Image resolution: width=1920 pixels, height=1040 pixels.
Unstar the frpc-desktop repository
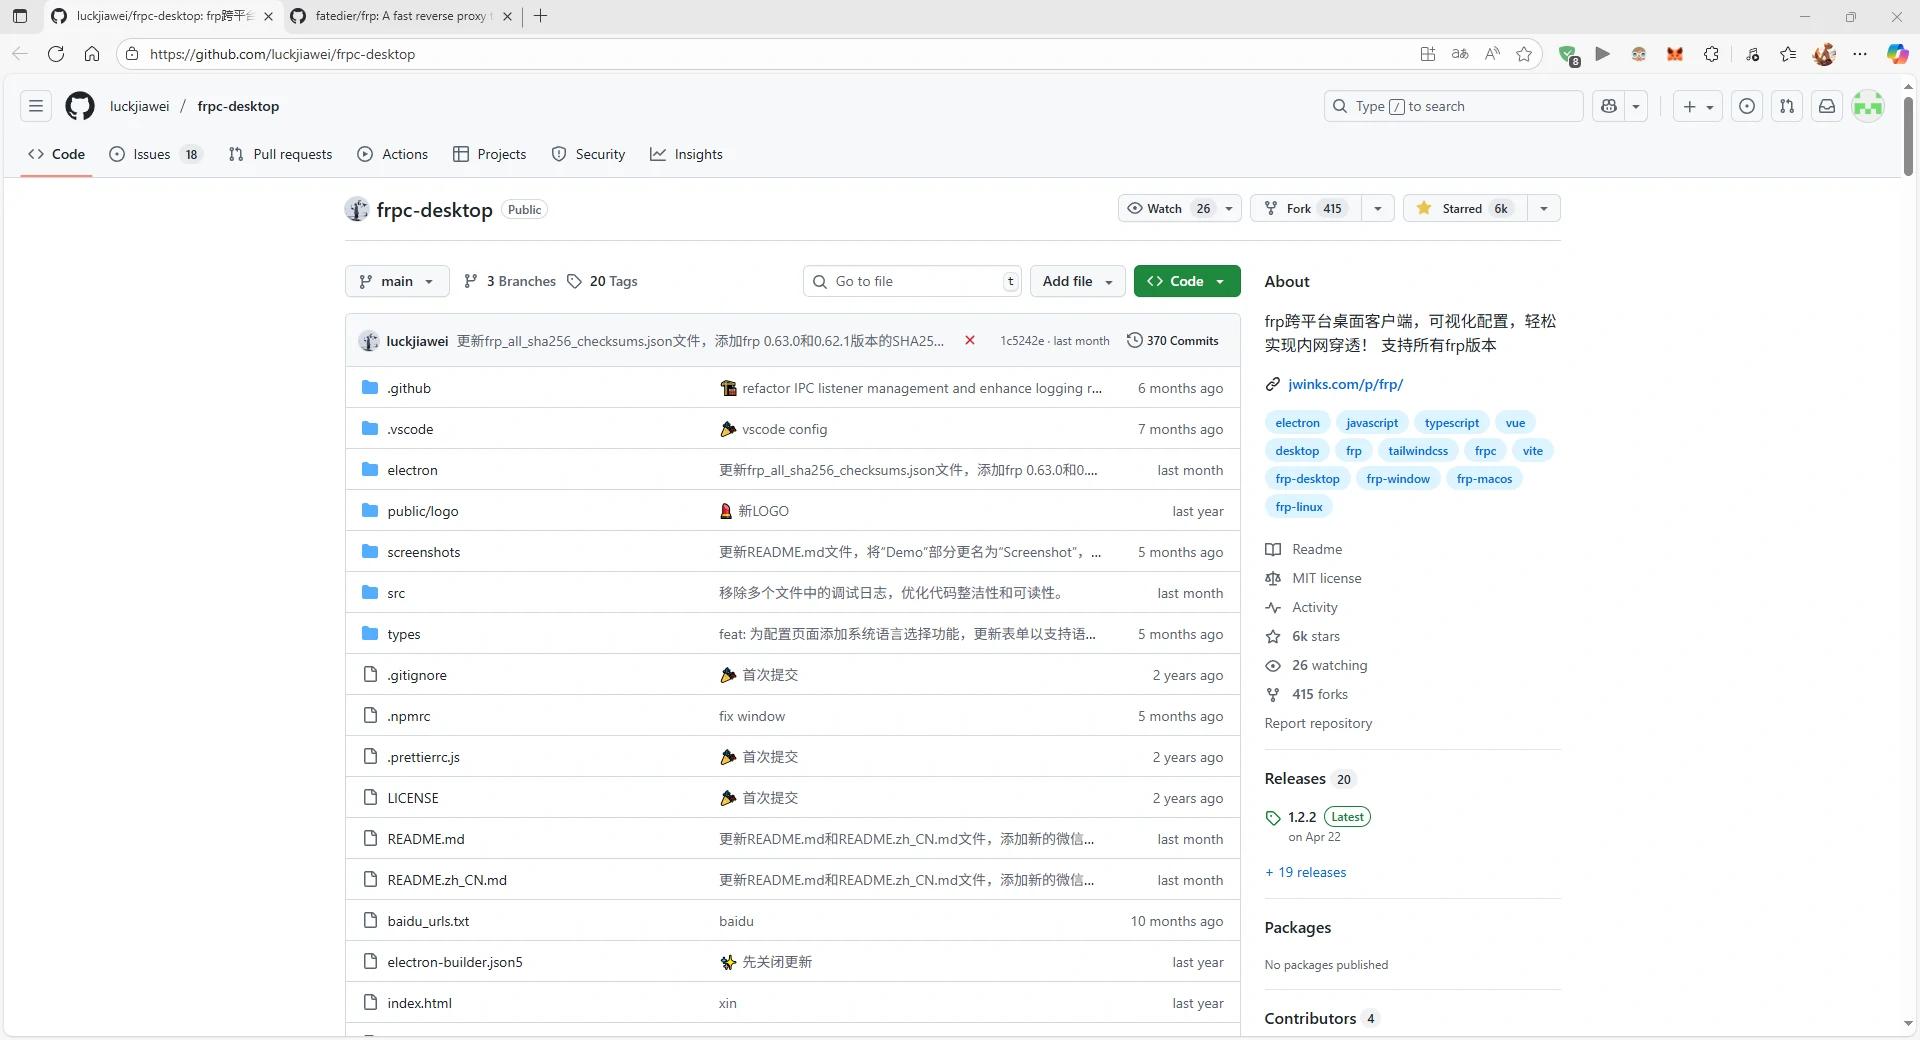click(1464, 209)
